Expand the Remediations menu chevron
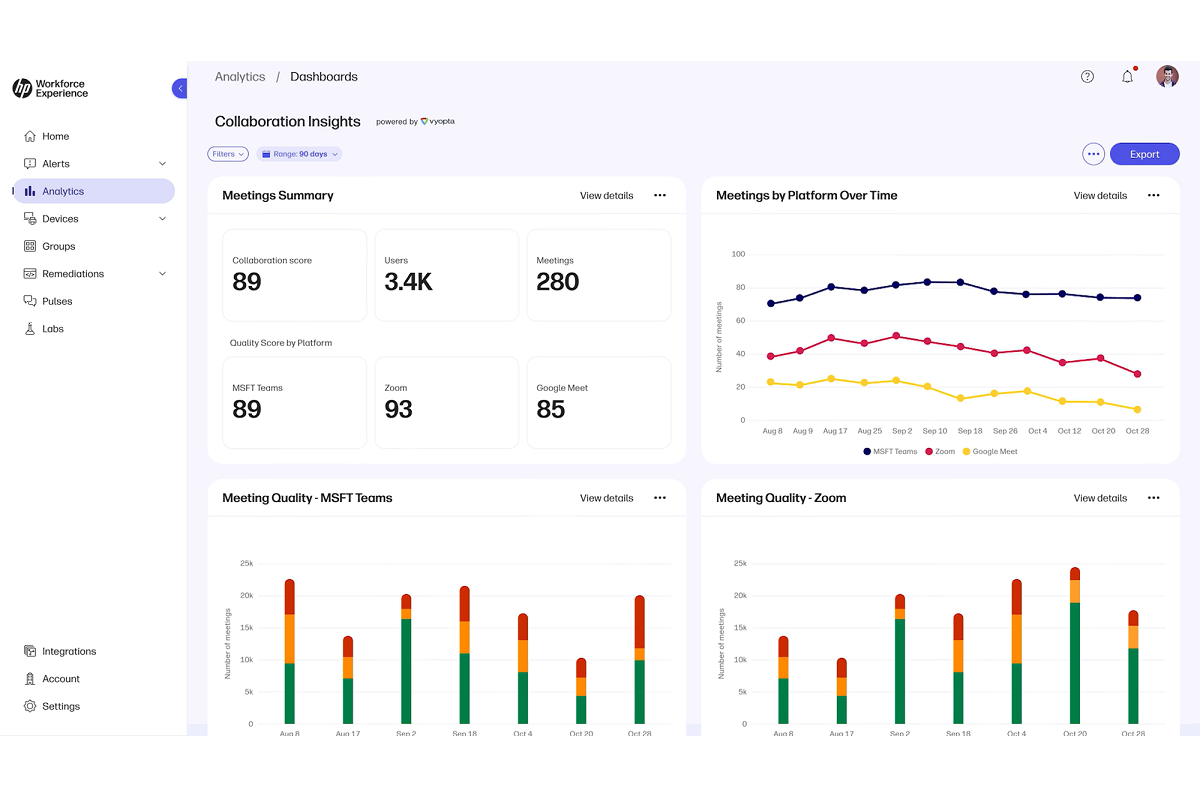The width and height of the screenshot is (1200, 800). (x=163, y=274)
